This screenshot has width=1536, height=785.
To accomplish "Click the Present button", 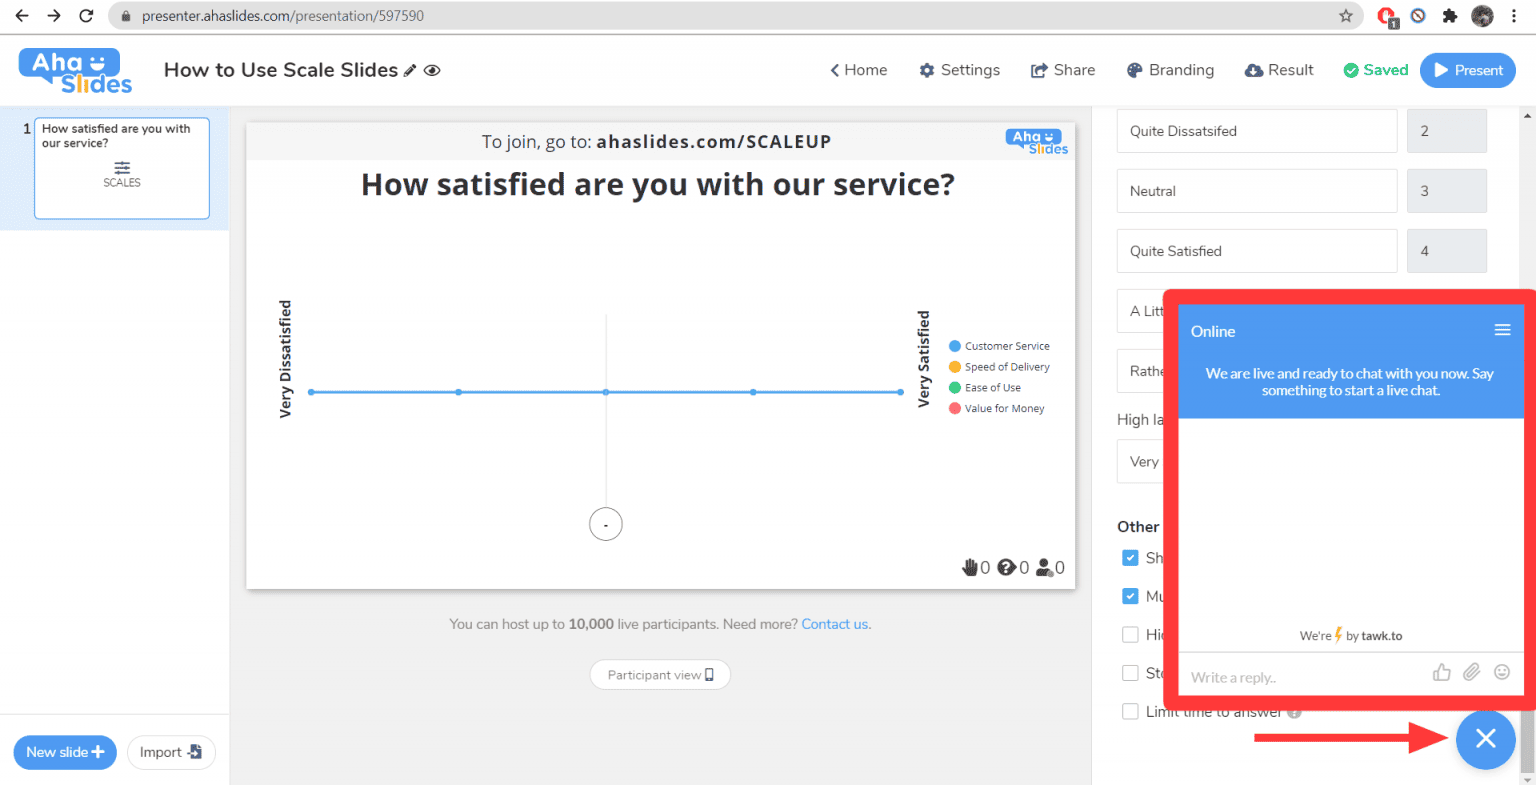I will [1467, 70].
